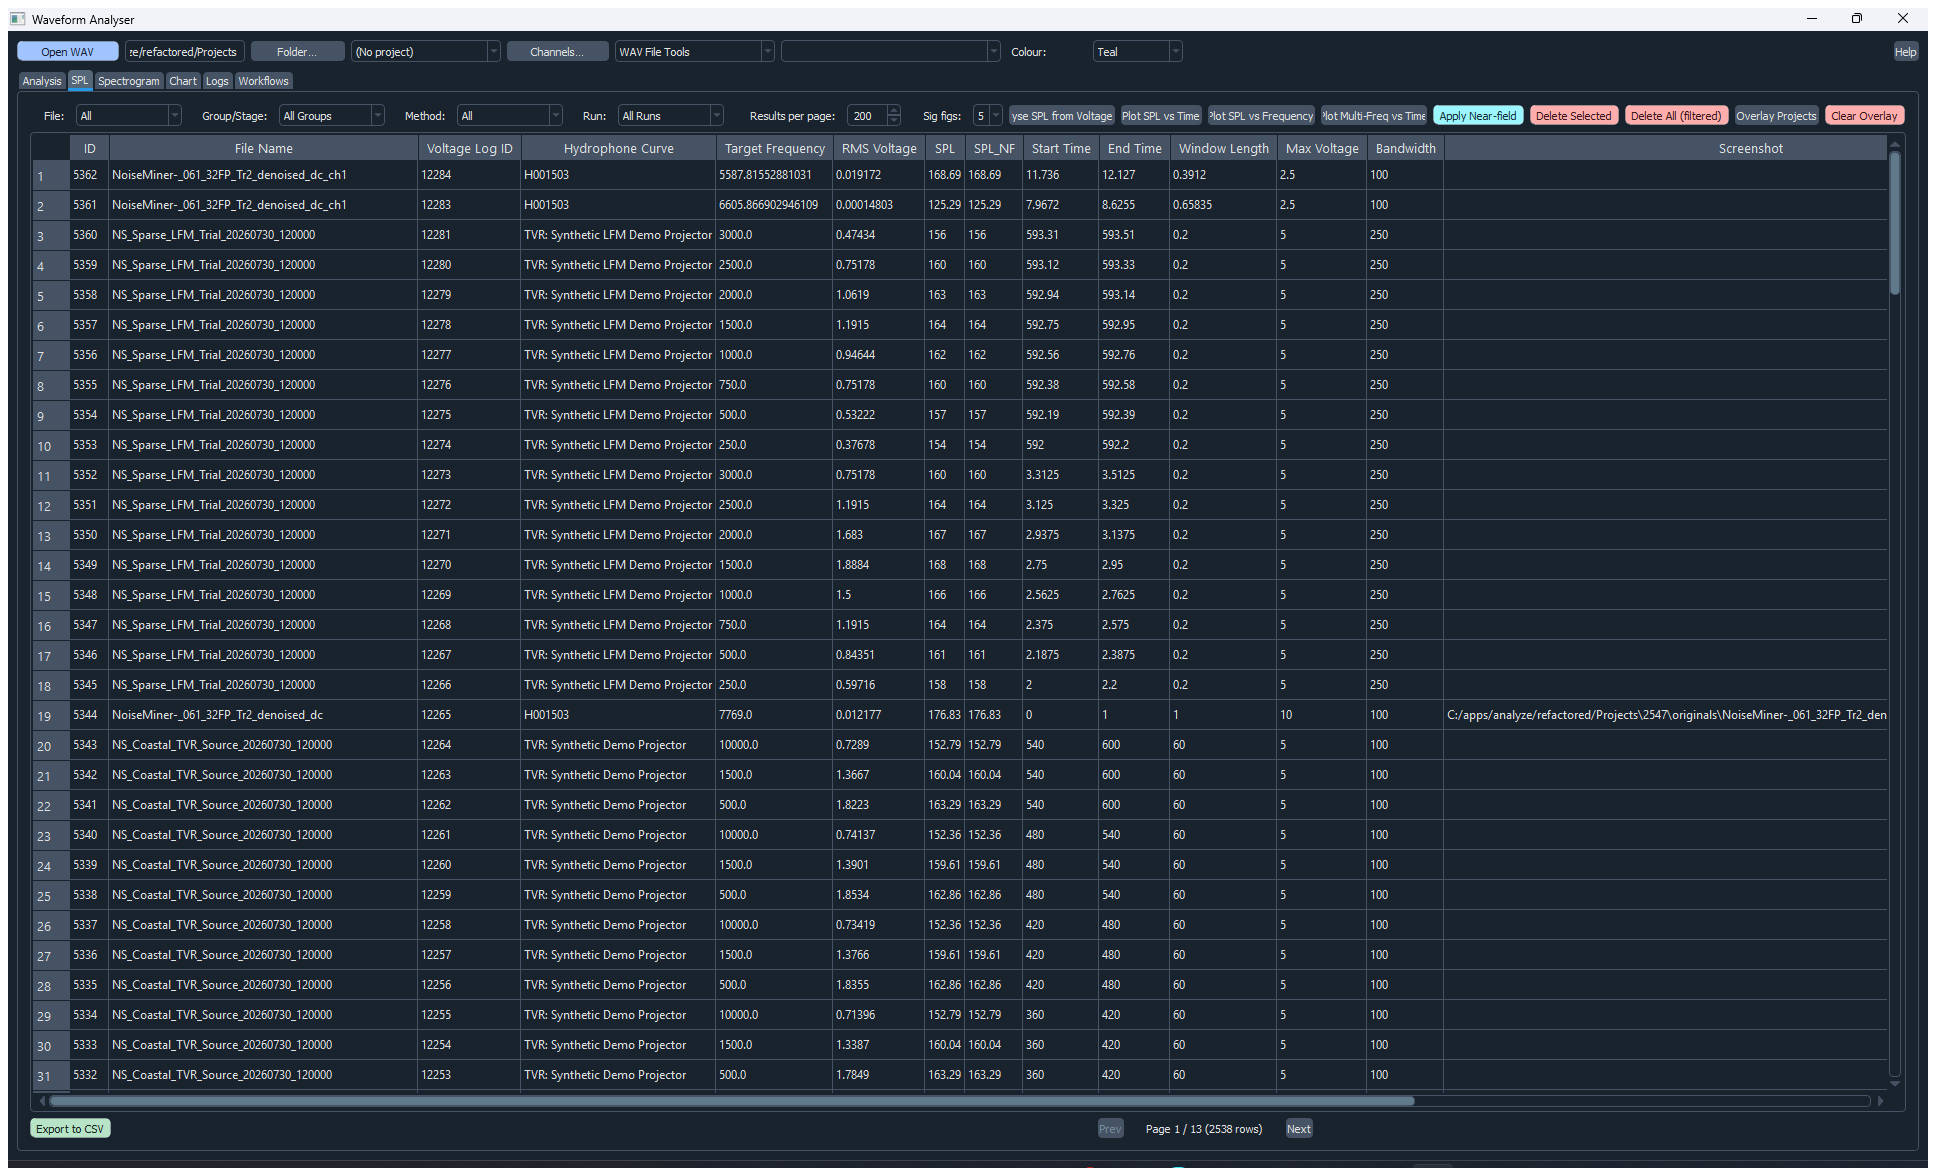The height and width of the screenshot is (1168, 1936).
Task: Click the Waveform Analyser title bar icon
Action: [18, 19]
